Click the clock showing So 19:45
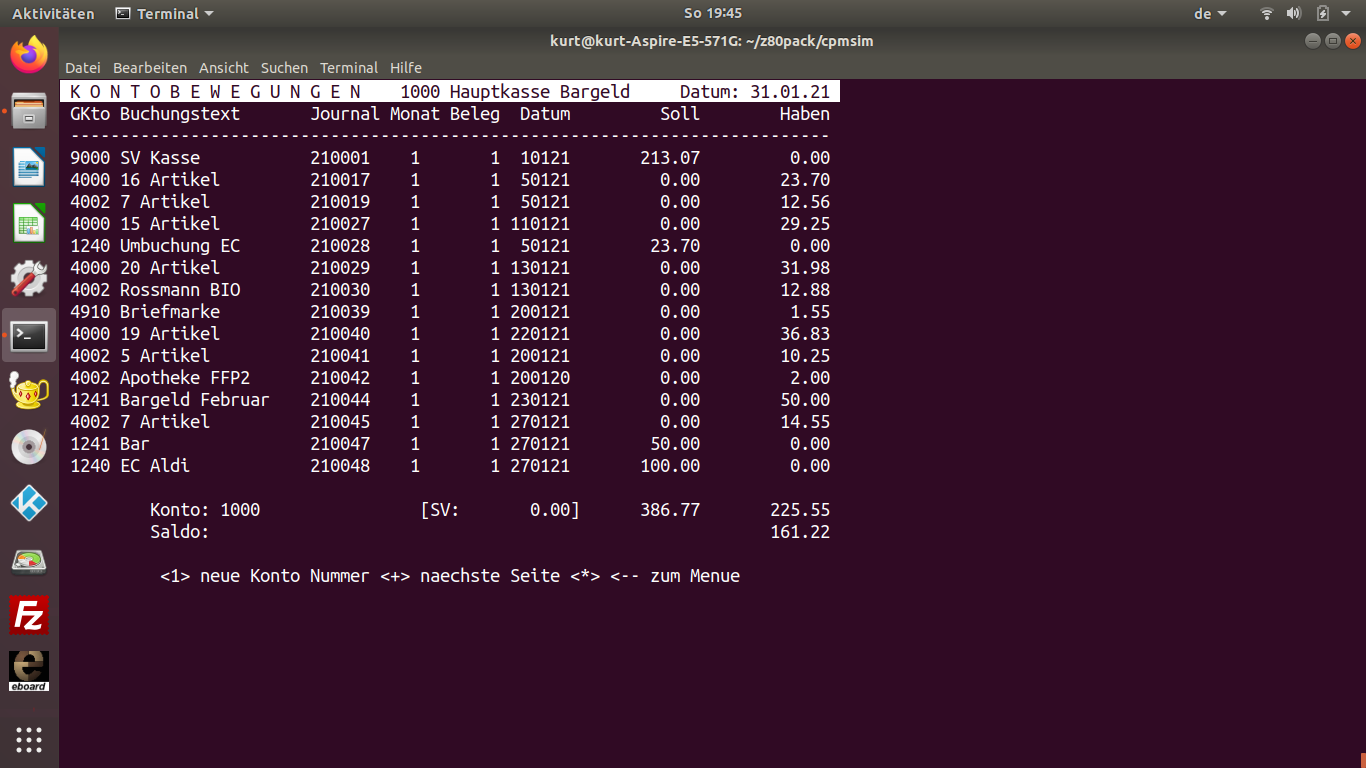Viewport: 1366px width, 768px height. tap(712, 14)
